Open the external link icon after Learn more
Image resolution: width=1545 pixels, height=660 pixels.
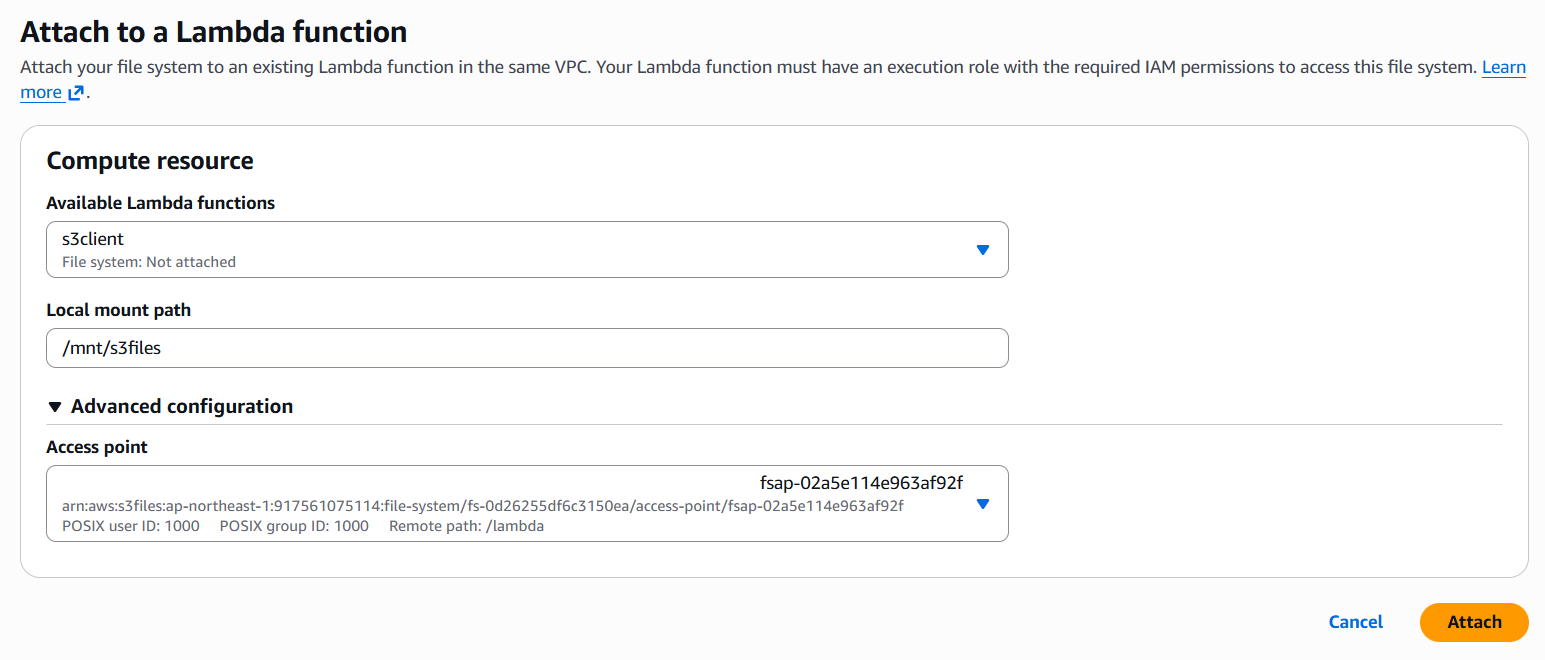76,93
